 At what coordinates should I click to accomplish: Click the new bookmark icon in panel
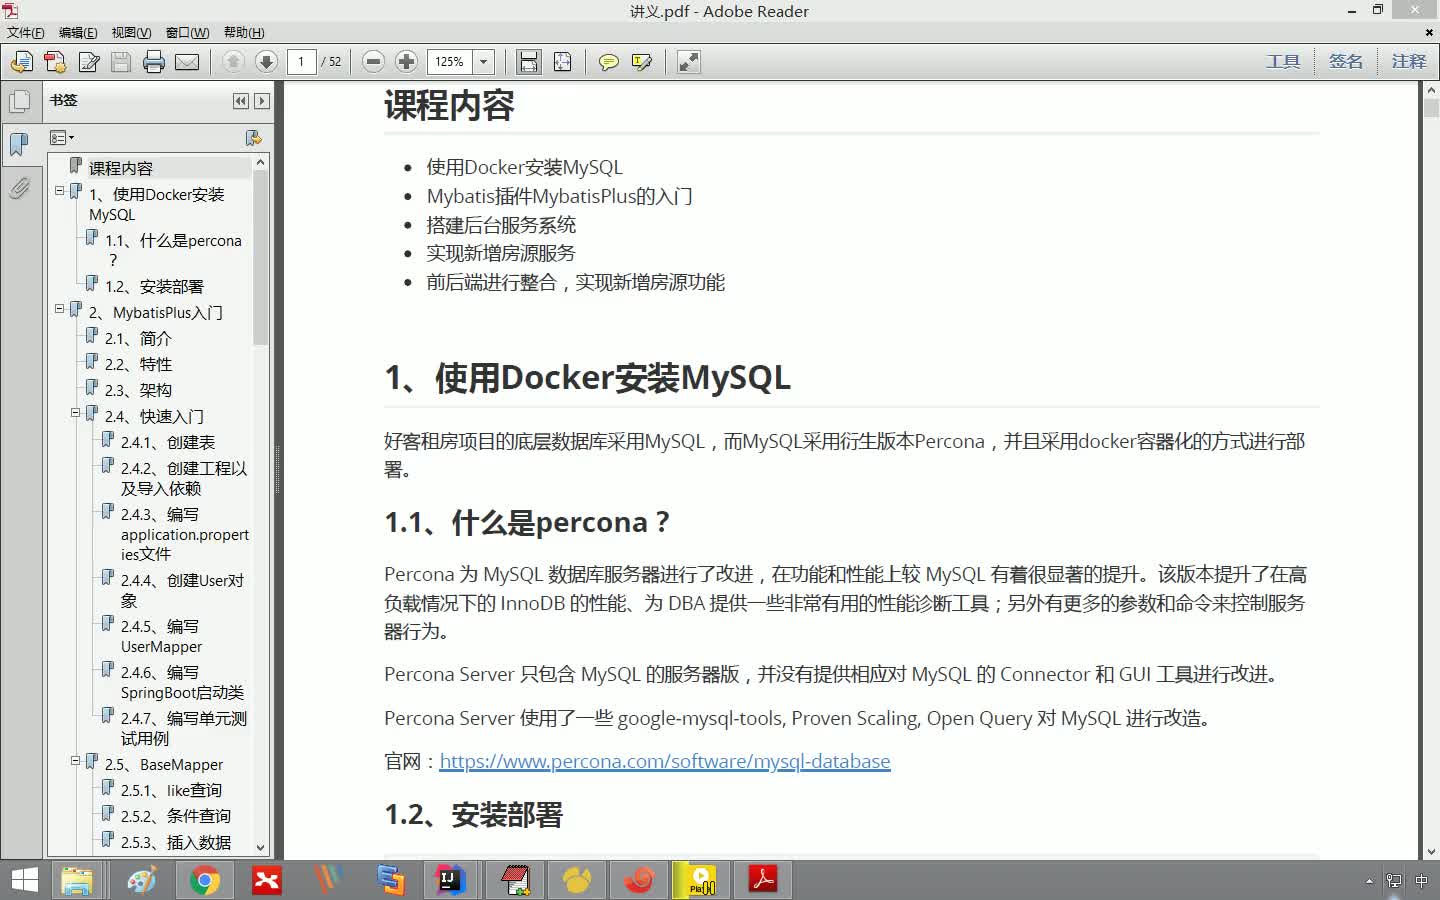(x=253, y=137)
